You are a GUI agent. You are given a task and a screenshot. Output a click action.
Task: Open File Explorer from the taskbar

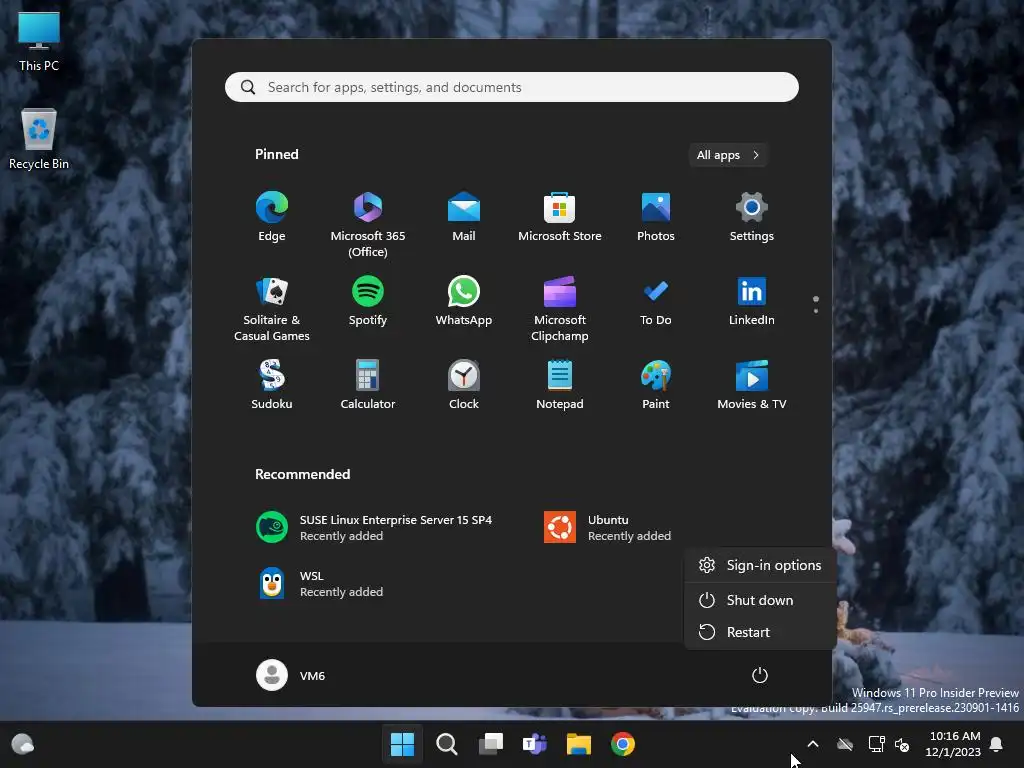click(x=579, y=744)
